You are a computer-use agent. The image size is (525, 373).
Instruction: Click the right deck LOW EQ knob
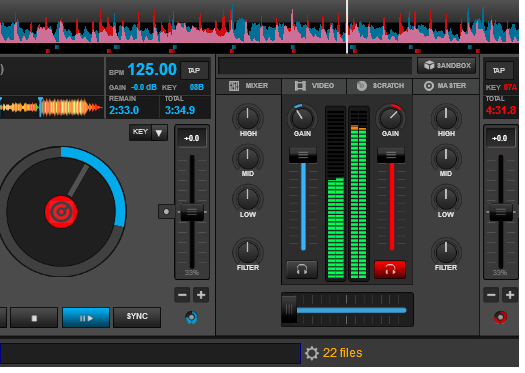446,199
